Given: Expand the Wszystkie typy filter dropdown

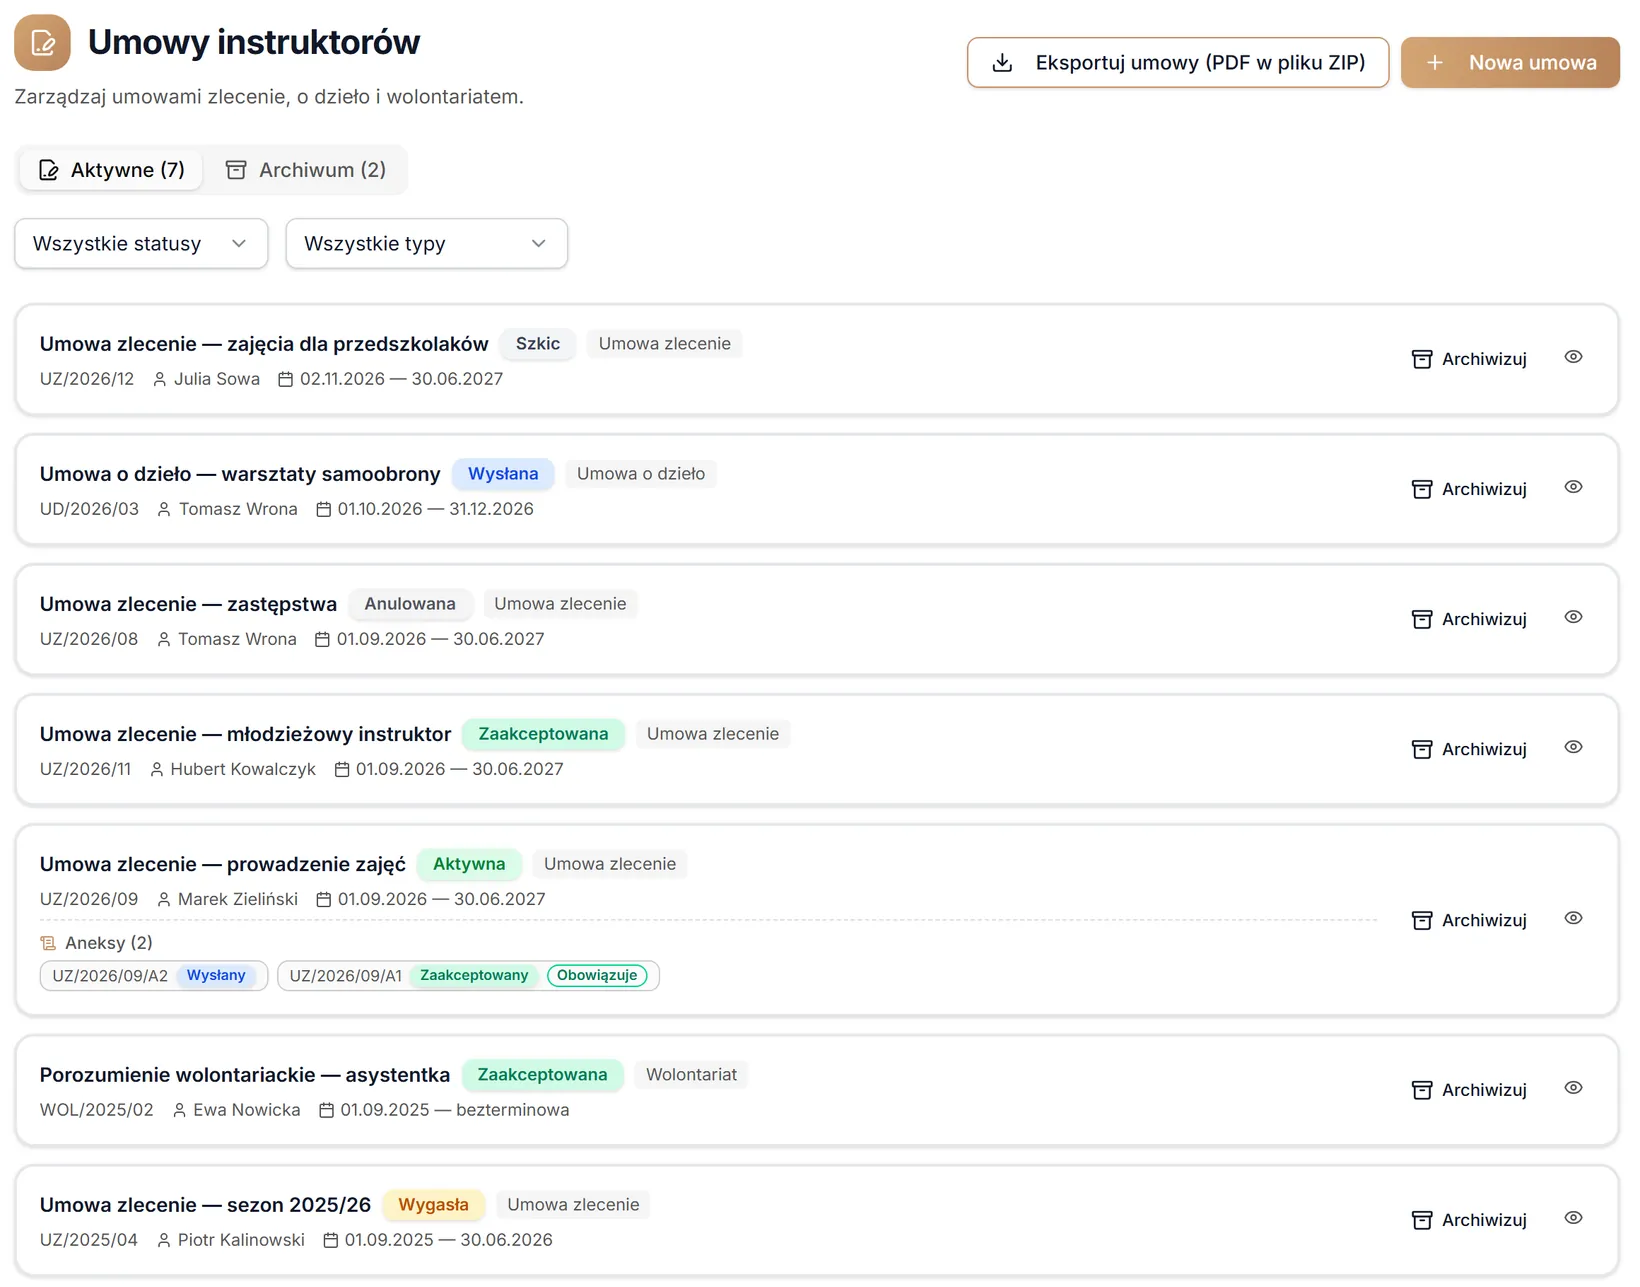Looking at the screenshot, I should point(427,244).
